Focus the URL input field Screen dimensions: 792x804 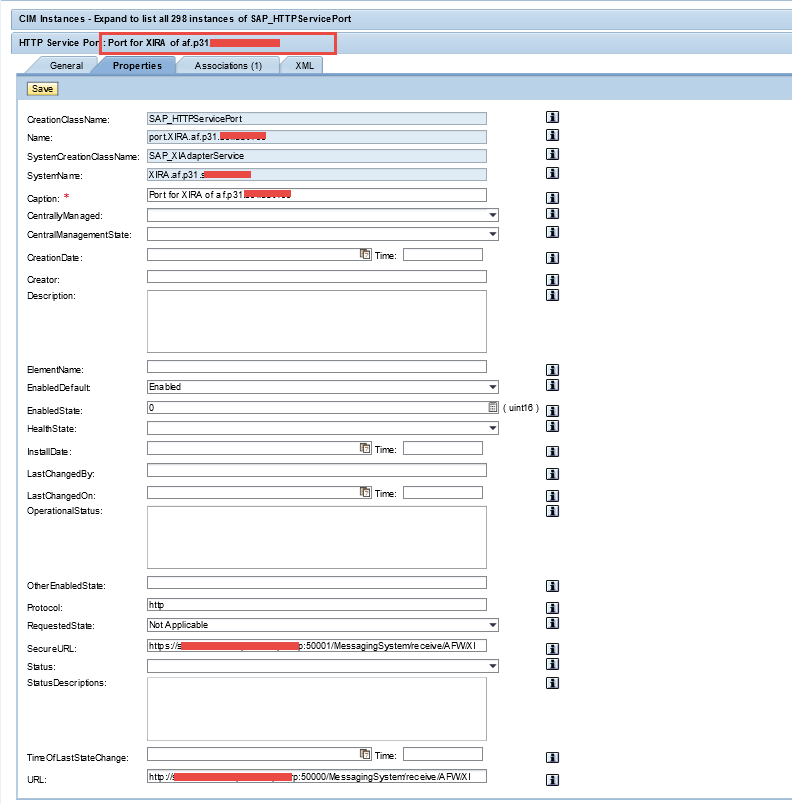(x=317, y=776)
